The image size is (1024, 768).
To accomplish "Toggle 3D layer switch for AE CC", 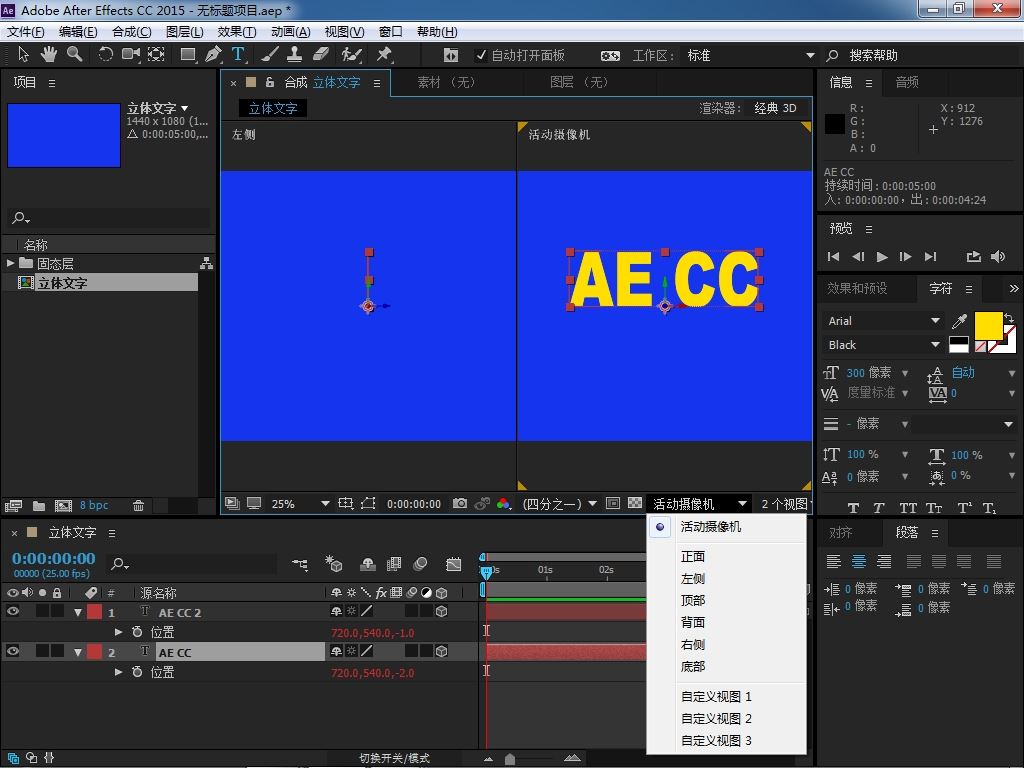I will point(442,651).
